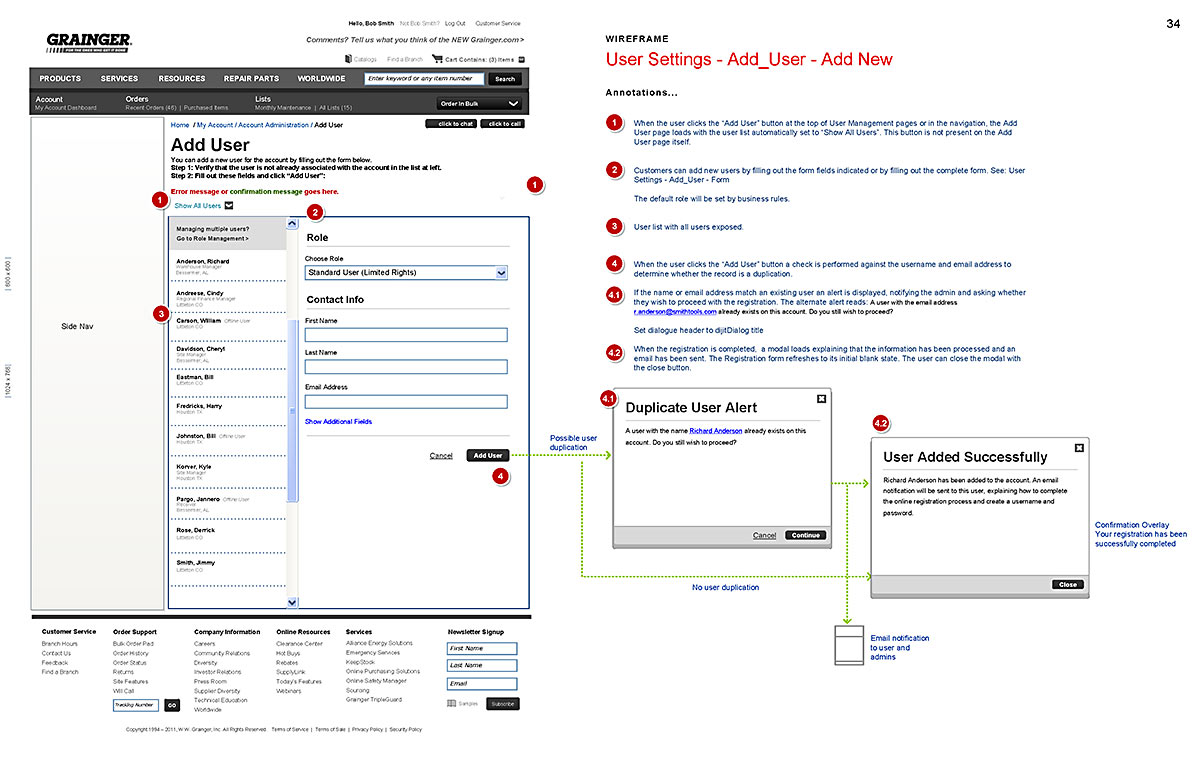Click the Samples newsletter icon
Image resolution: width=1200 pixels, height=777 pixels.
point(452,704)
